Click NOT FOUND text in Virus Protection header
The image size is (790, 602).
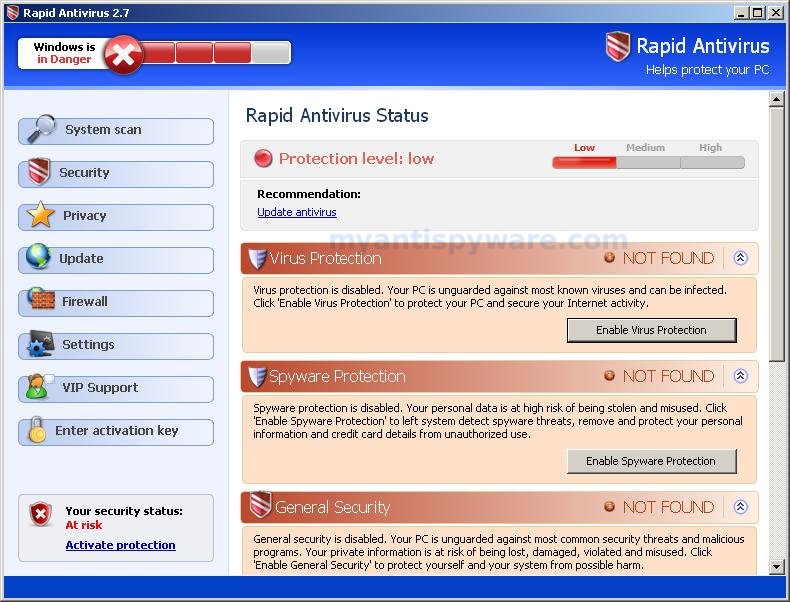669,258
